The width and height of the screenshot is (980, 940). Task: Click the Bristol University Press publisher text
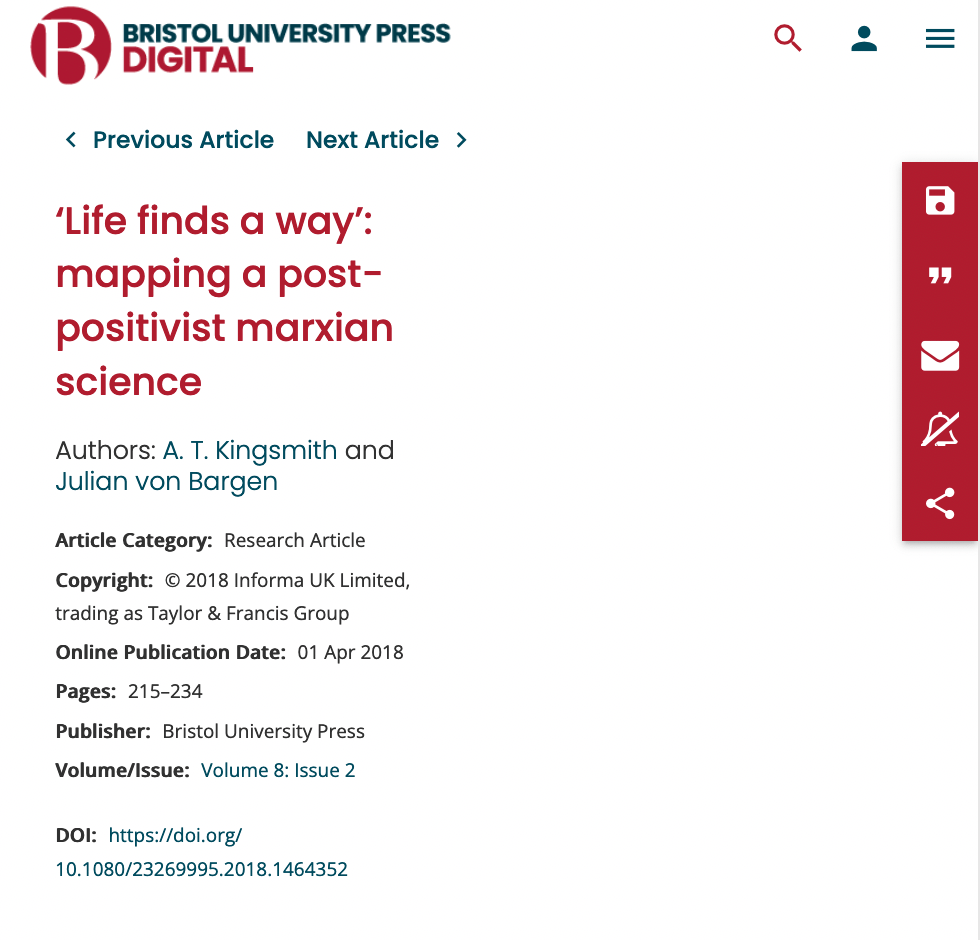264,731
